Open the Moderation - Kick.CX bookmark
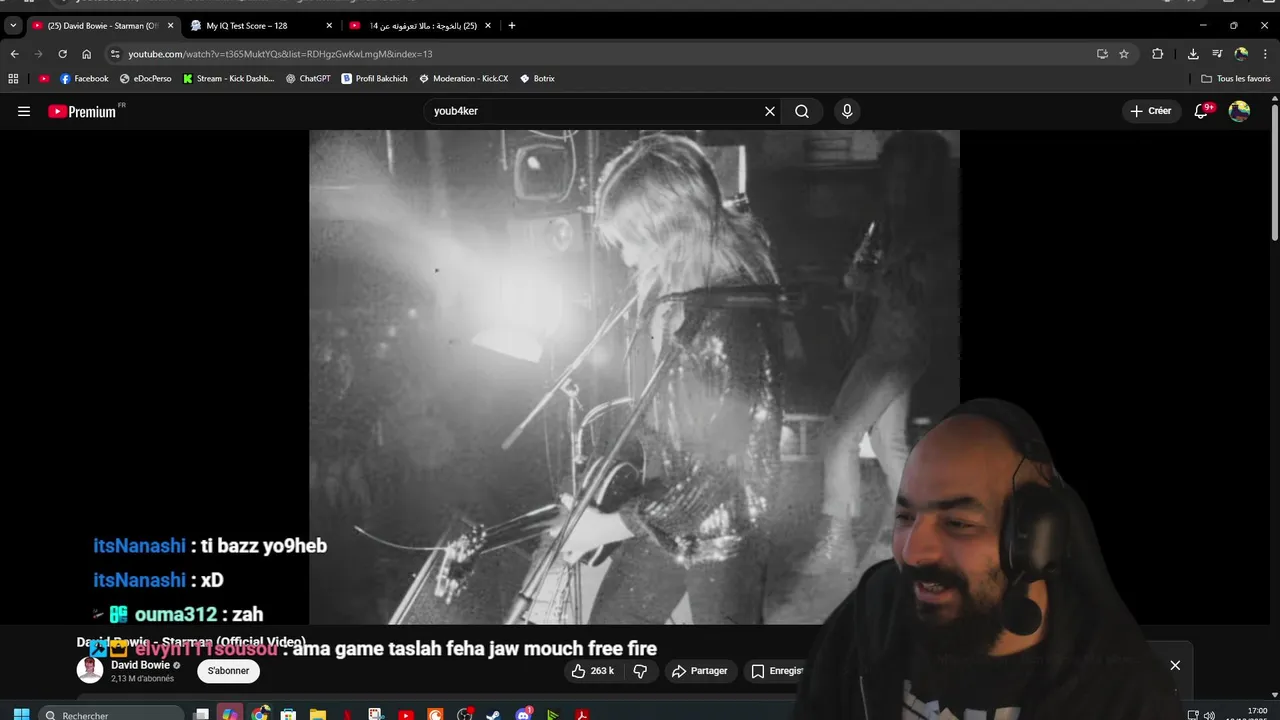 tap(464, 78)
